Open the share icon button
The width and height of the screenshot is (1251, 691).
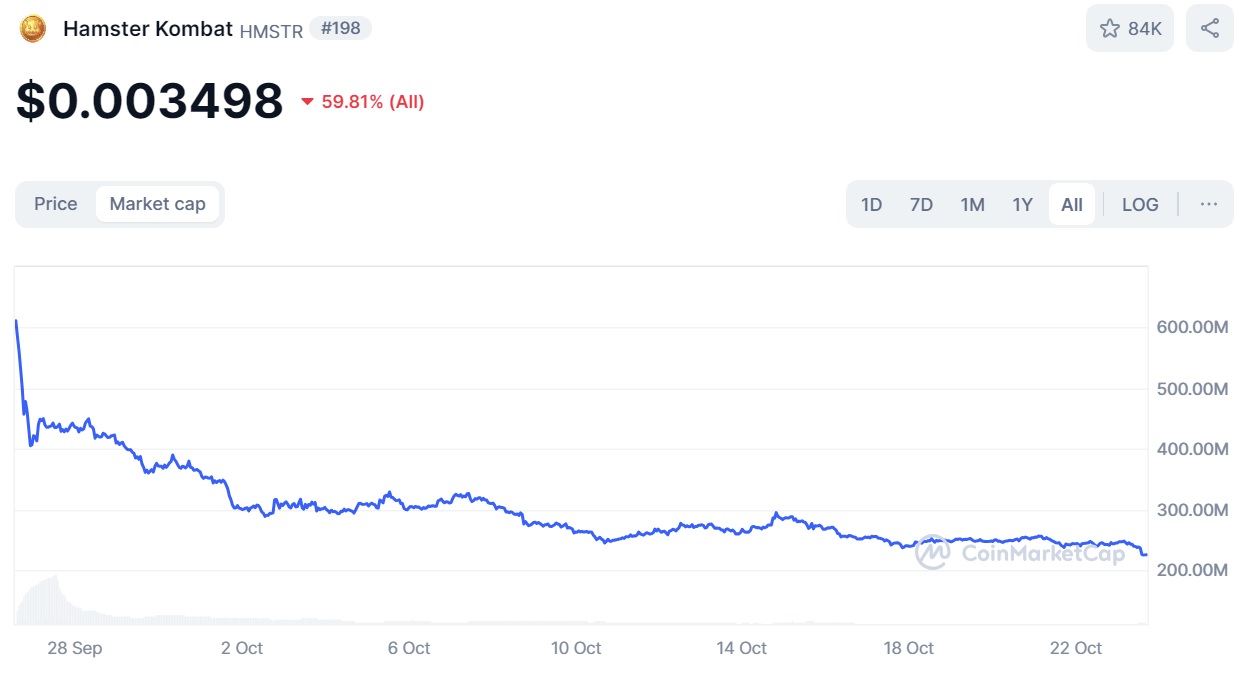tap(1210, 28)
